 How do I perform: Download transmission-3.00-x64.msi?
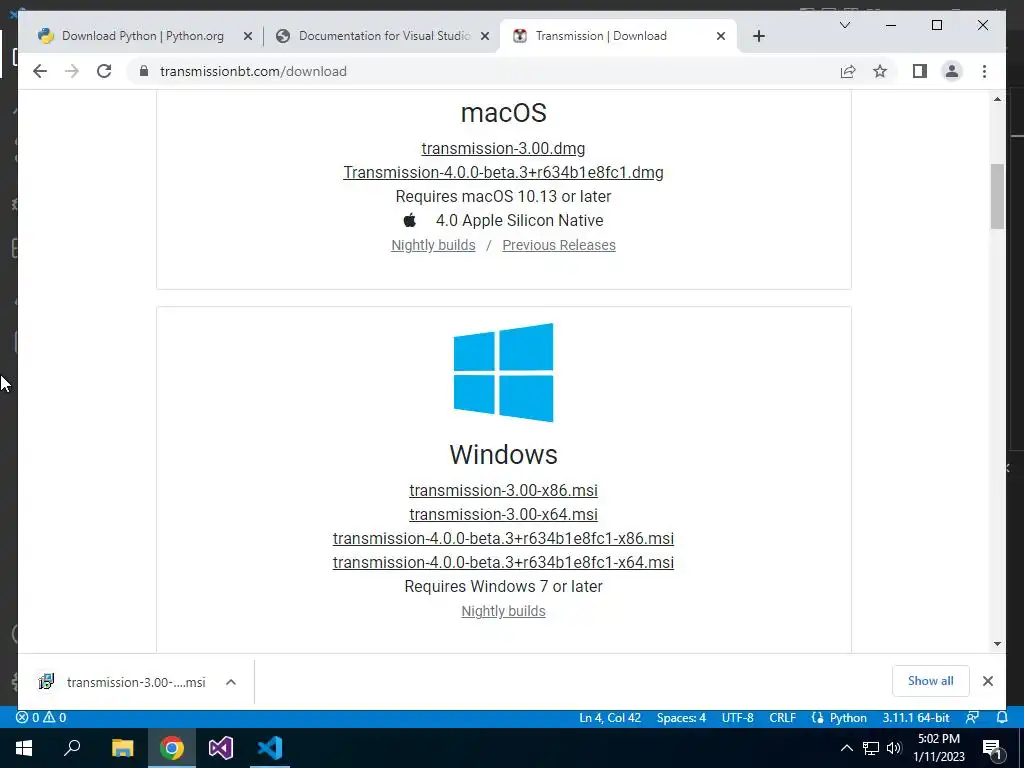tap(503, 515)
